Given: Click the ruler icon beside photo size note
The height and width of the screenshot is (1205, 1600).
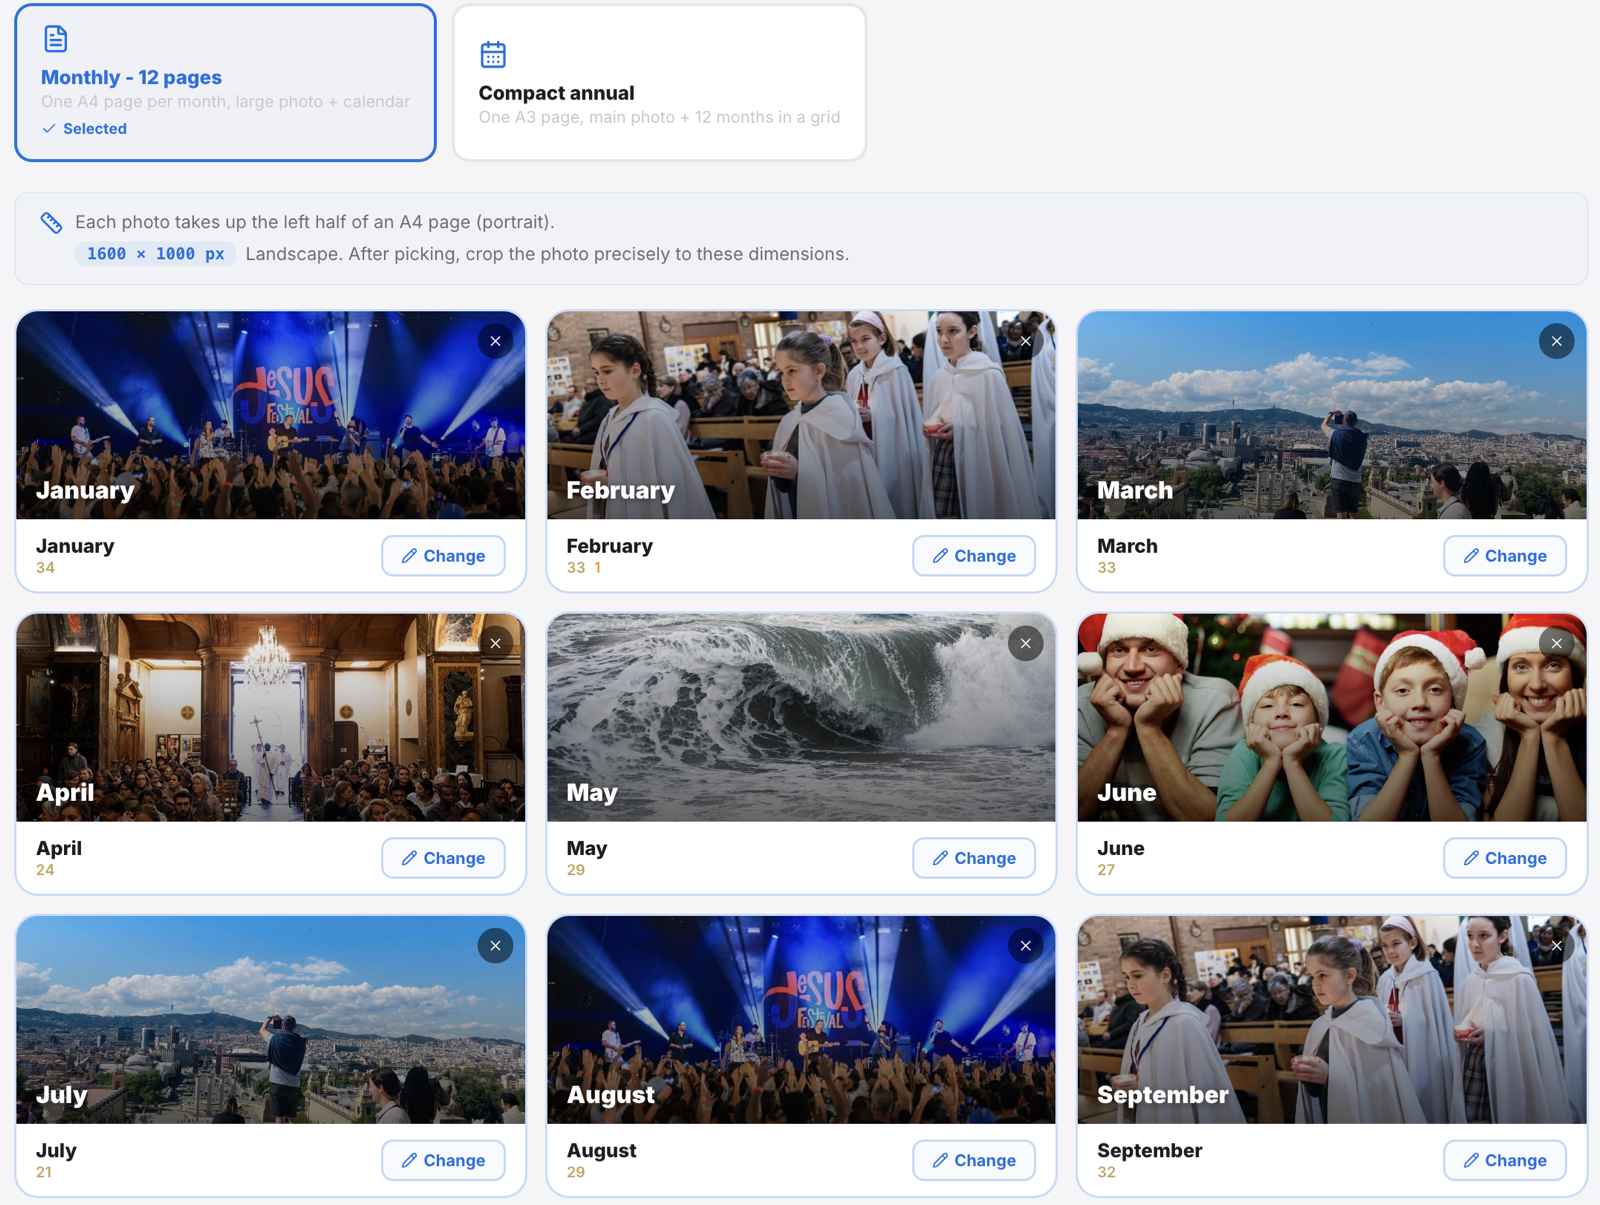Looking at the screenshot, I should click(x=51, y=222).
